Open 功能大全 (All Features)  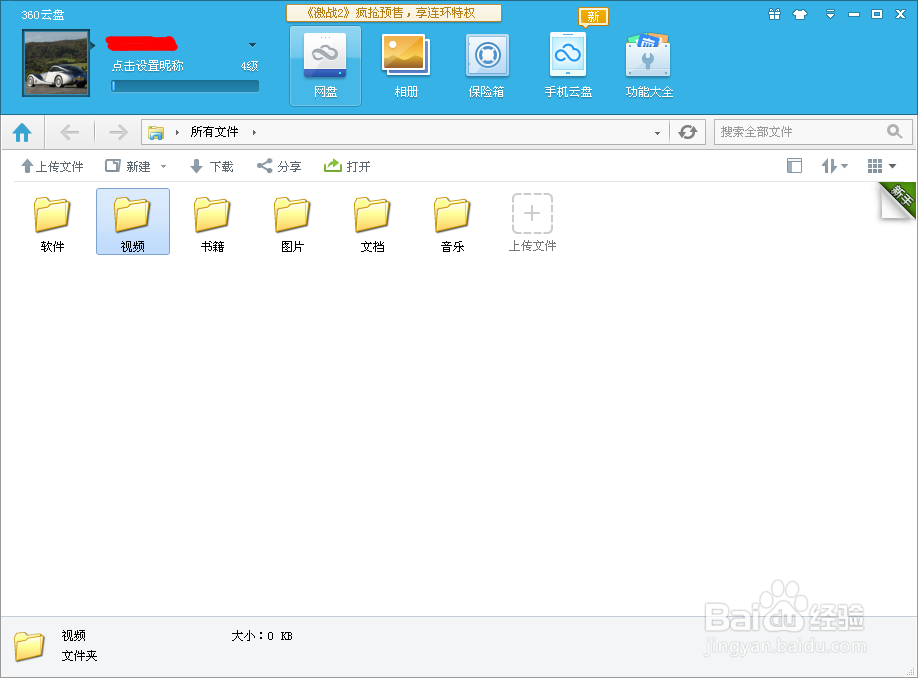[x=648, y=62]
